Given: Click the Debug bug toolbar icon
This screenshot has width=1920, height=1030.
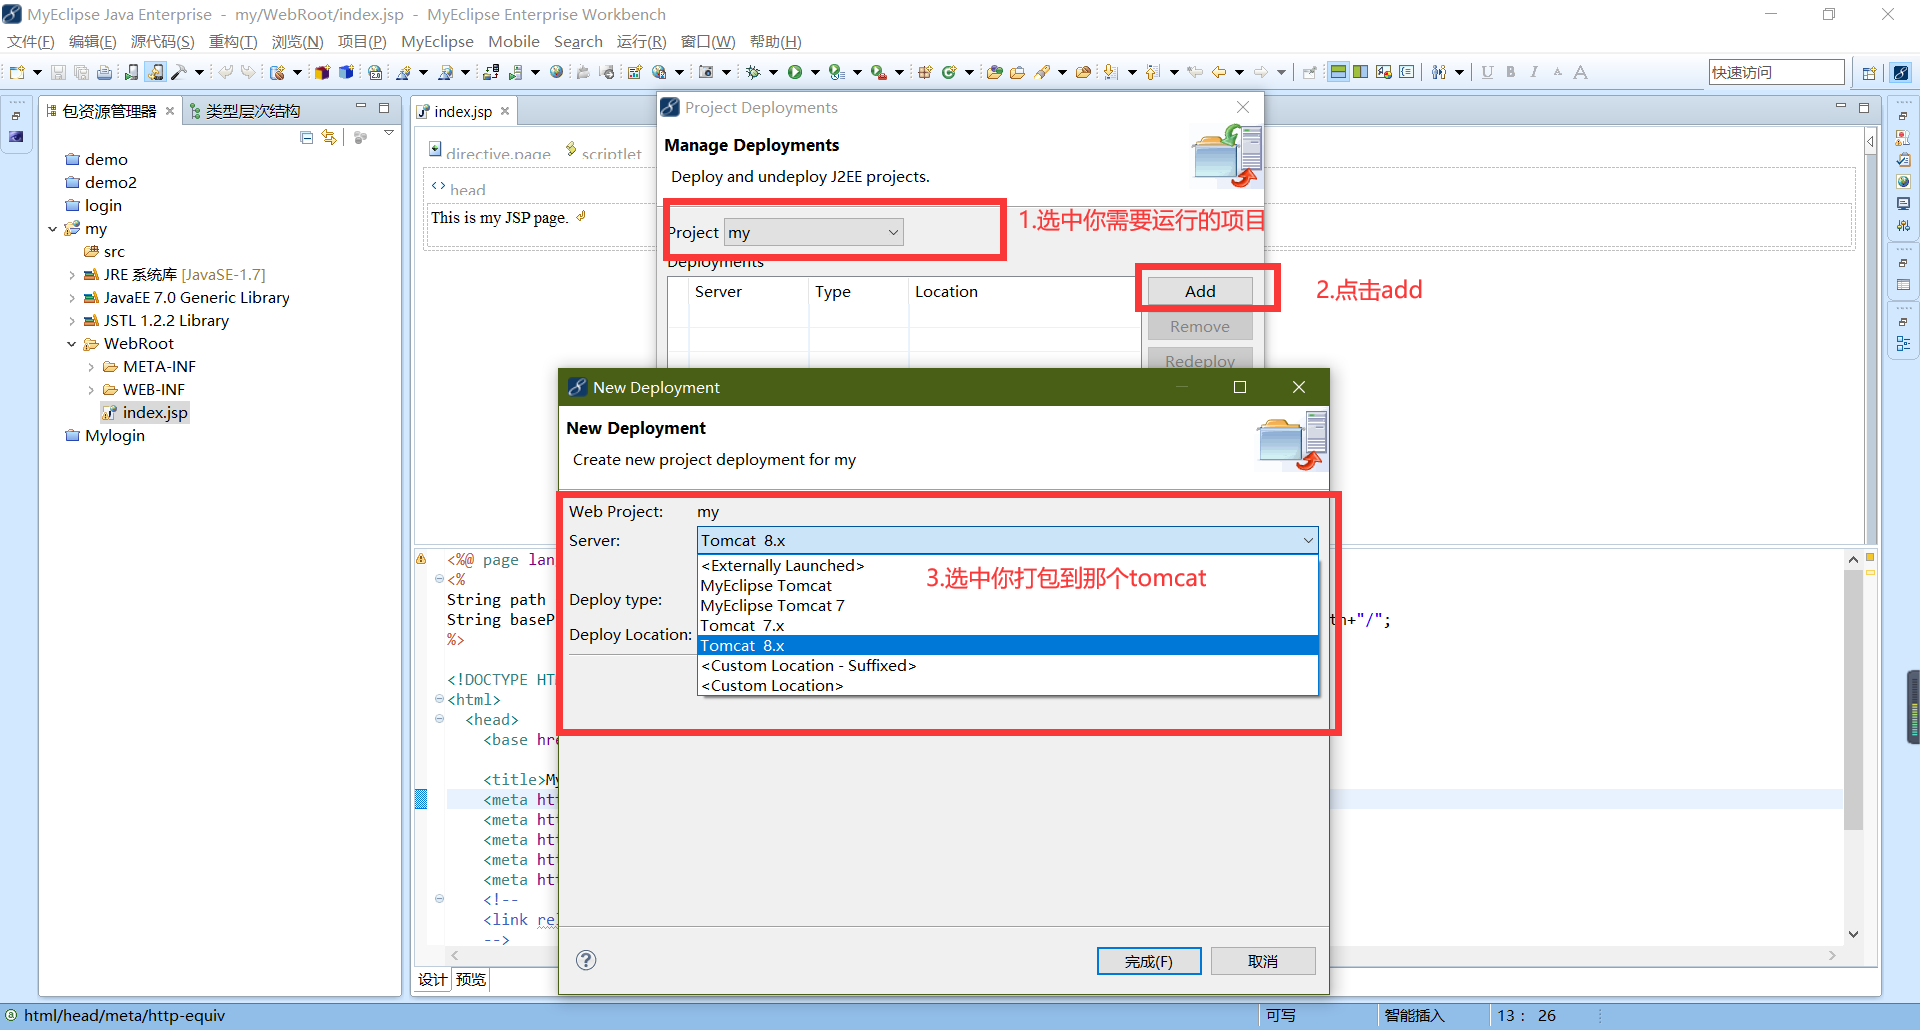Looking at the screenshot, I should [753, 72].
